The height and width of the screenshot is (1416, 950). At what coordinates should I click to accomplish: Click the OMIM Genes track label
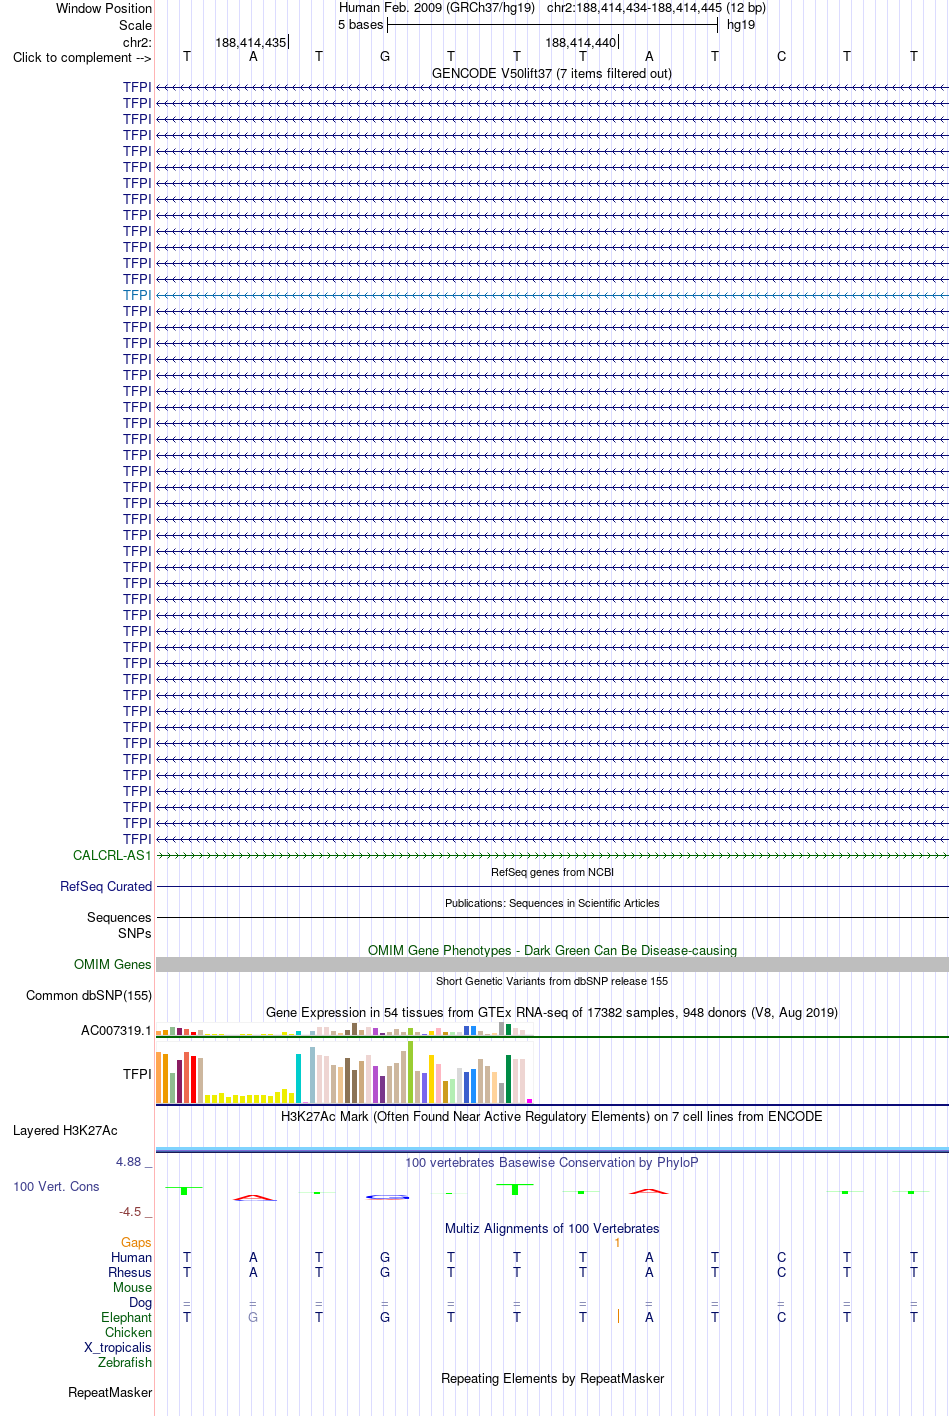[x=113, y=964]
